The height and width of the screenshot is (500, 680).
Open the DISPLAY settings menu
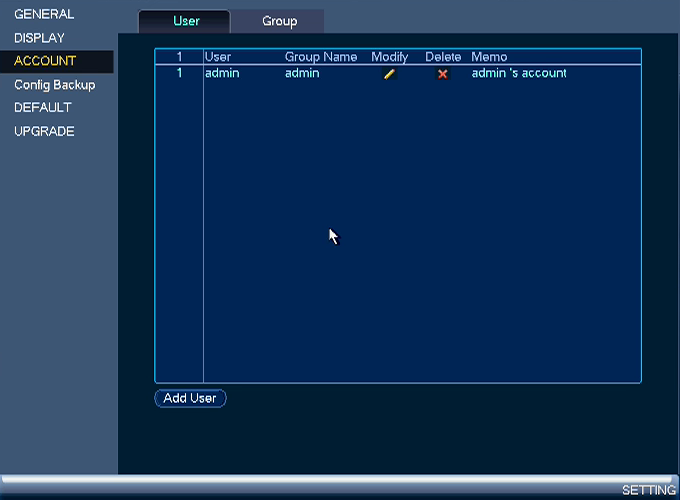click(39, 38)
